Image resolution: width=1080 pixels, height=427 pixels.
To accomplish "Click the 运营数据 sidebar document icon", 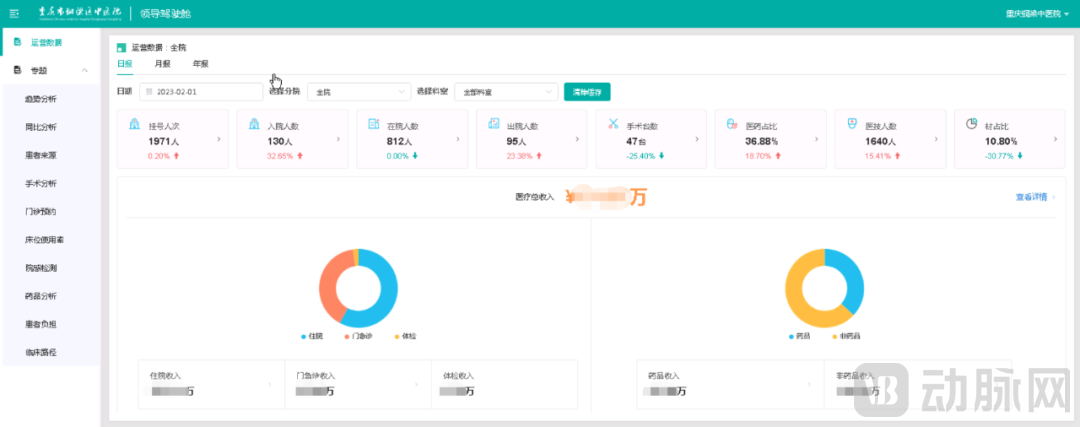I will (17, 42).
